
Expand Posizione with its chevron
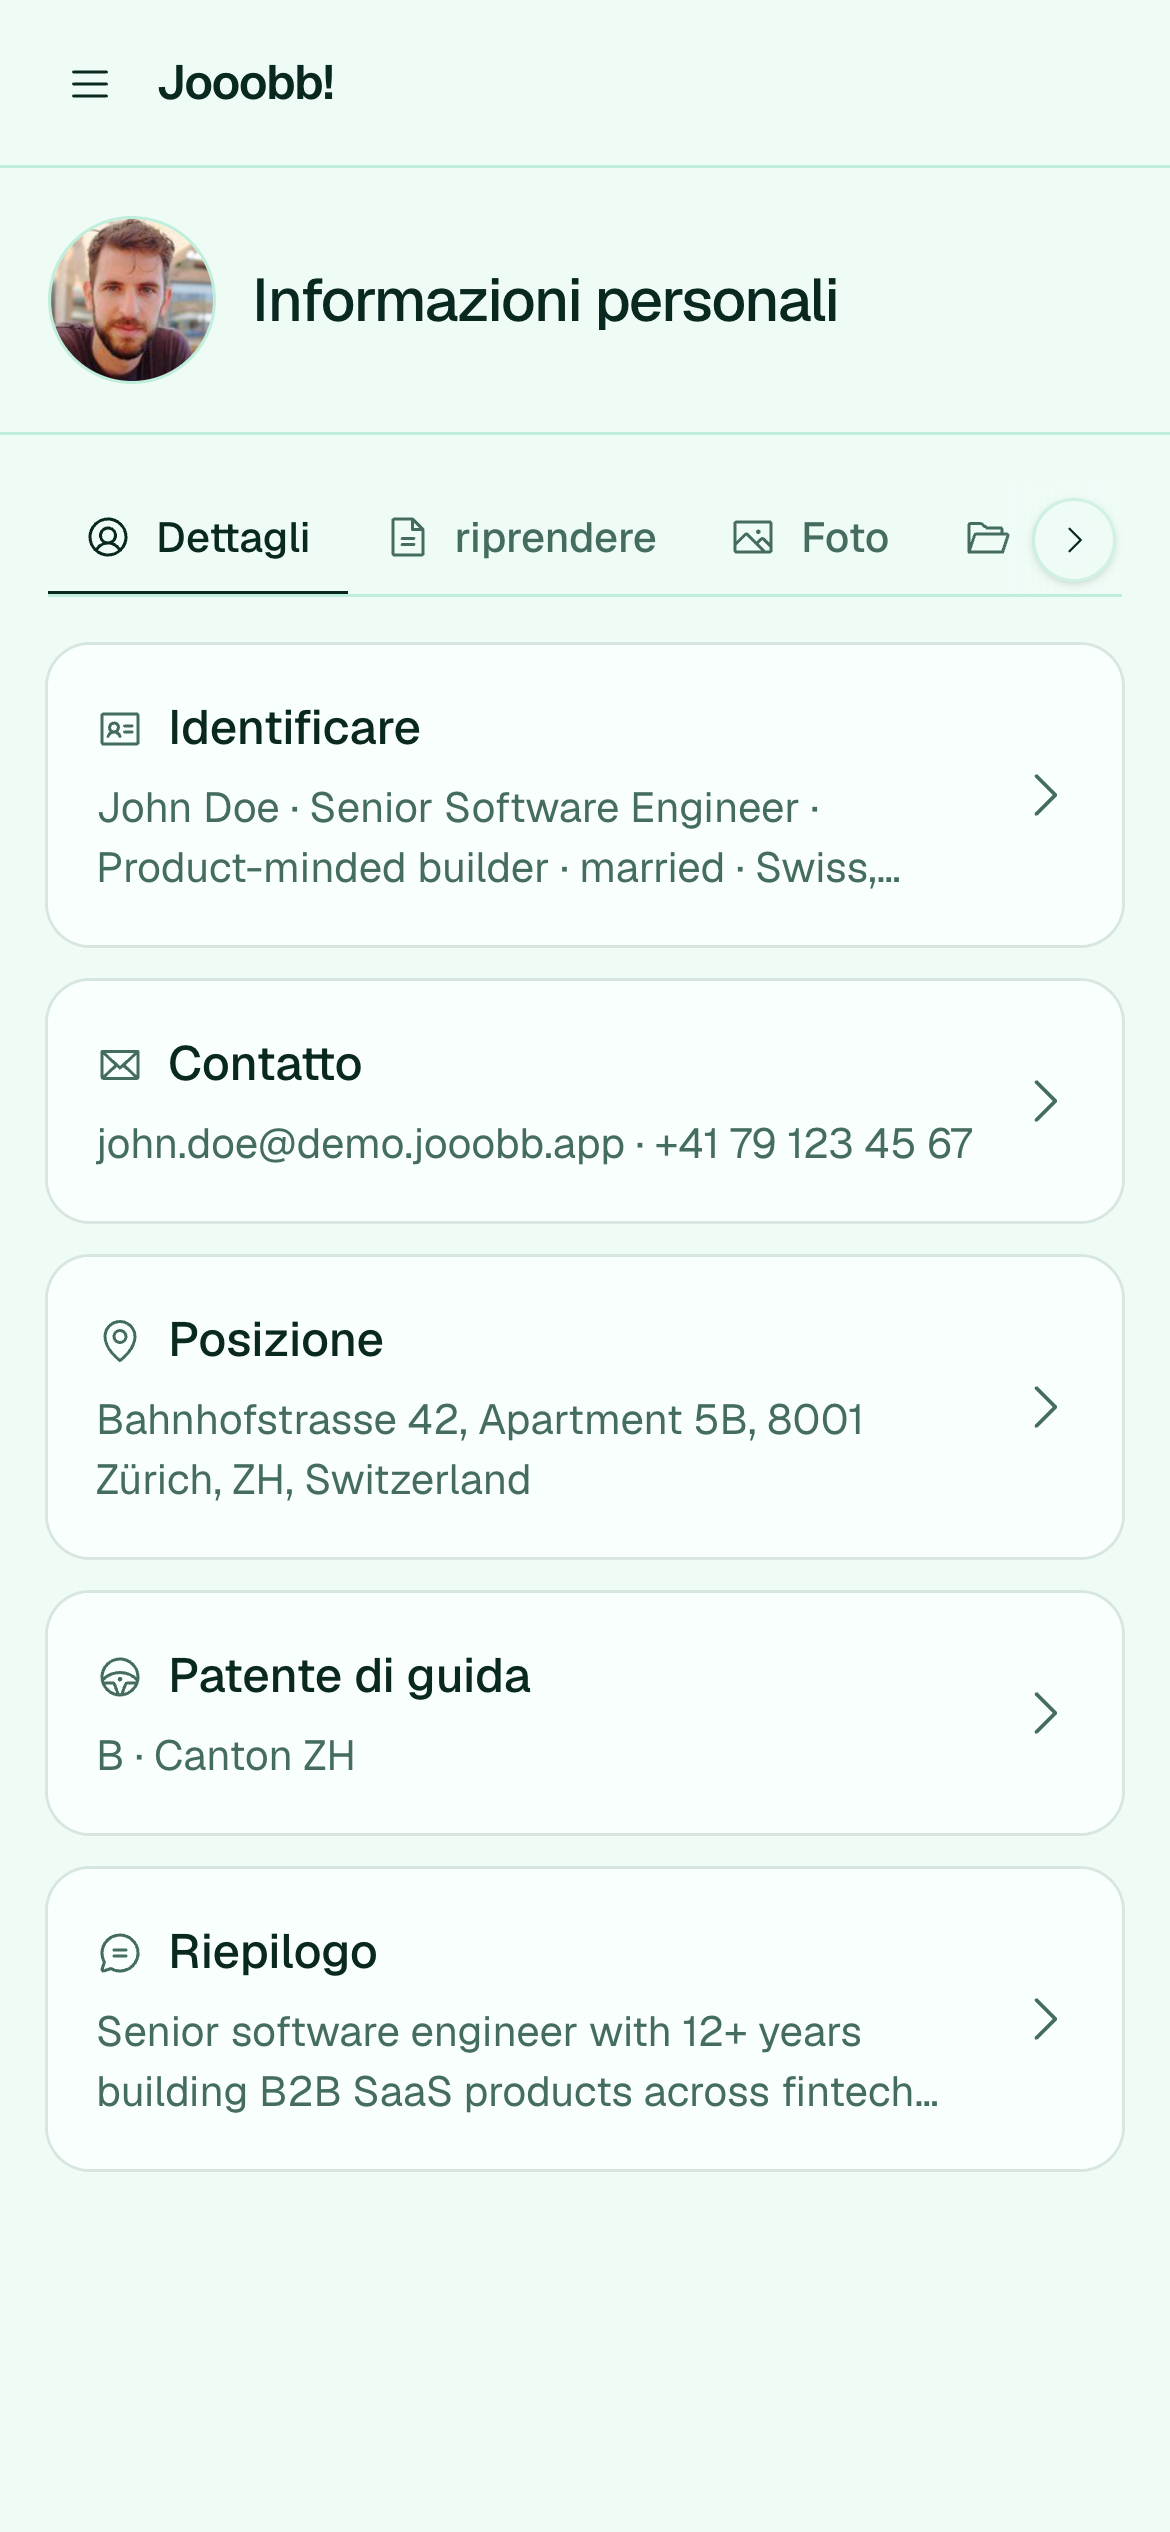coord(1045,1407)
